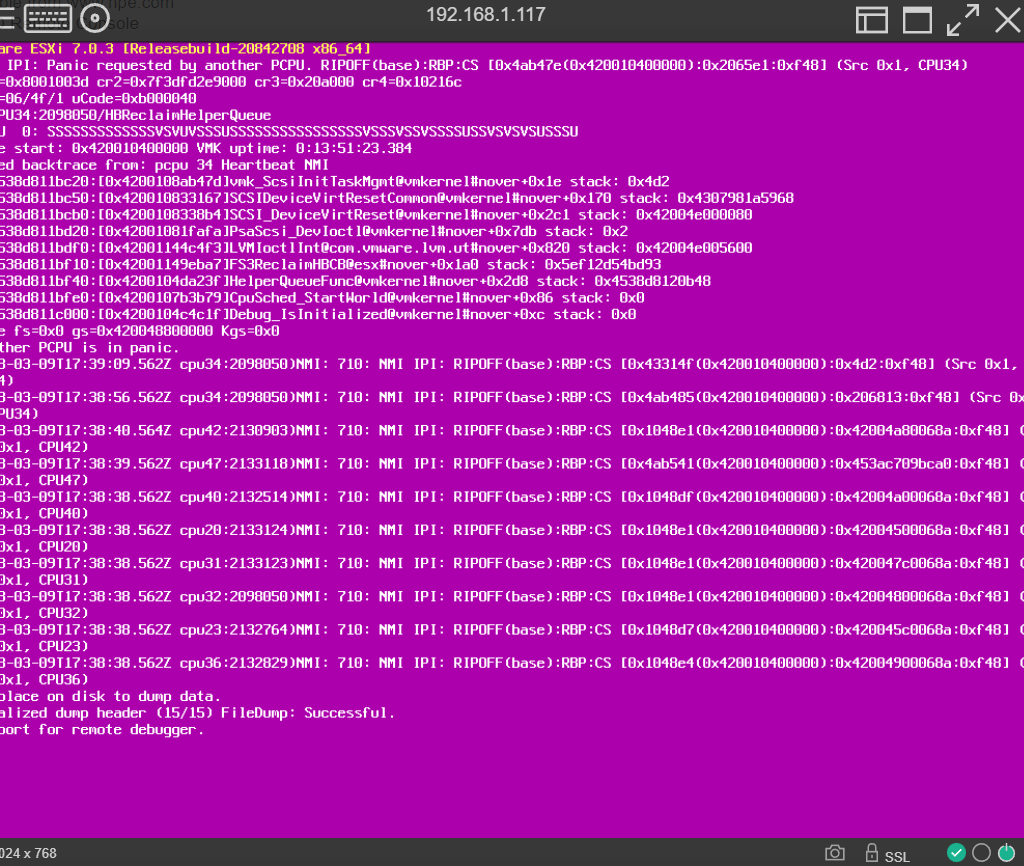The image size is (1024, 866).
Task: Click the 'cr2=0x7f3dfd2e9000 cr3=0x20a000' register line
Action: click(231, 82)
